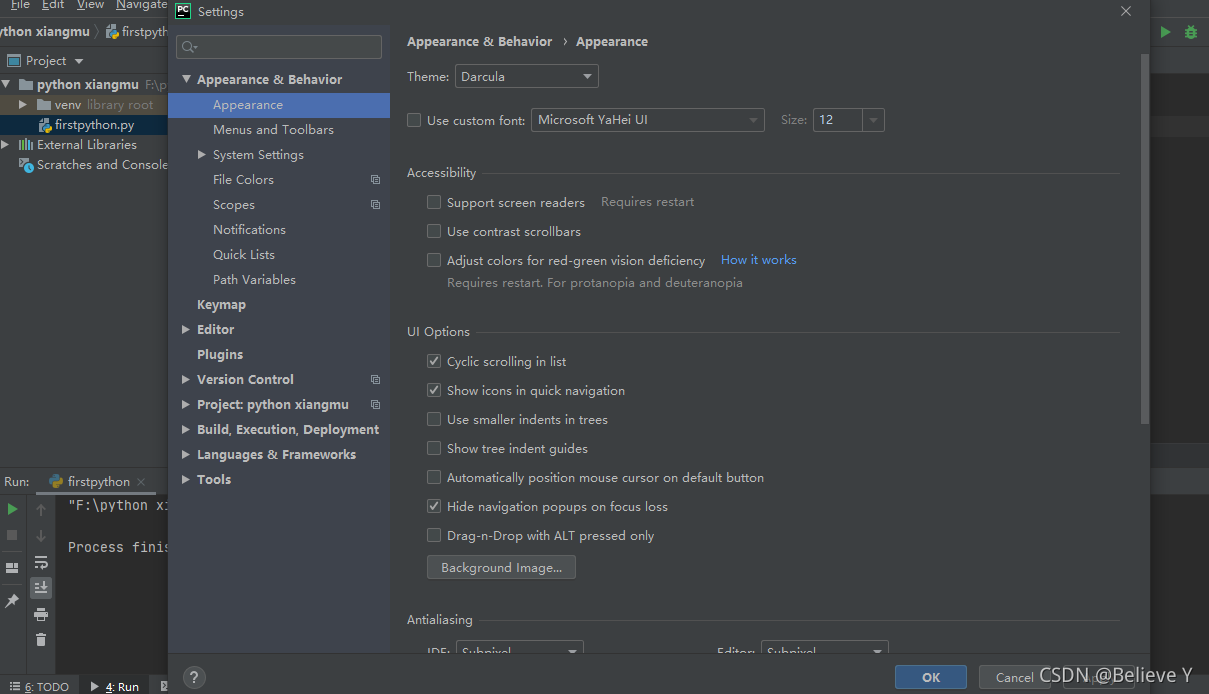Viewport: 1209px width, 694px height.
Task: Uncheck Cyclic scrolling in list
Action: point(434,361)
